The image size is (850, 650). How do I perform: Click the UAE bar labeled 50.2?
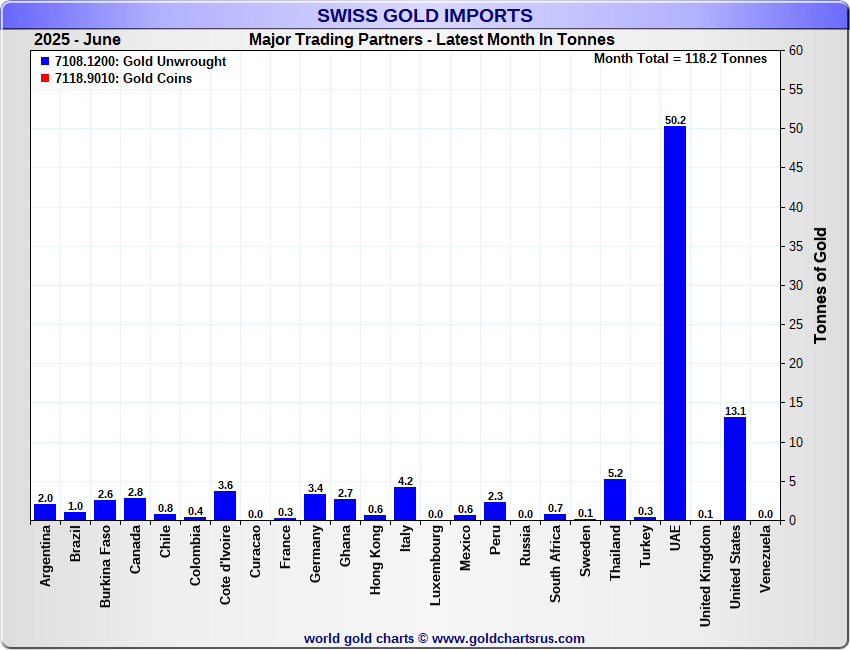pyautogui.click(x=675, y=322)
